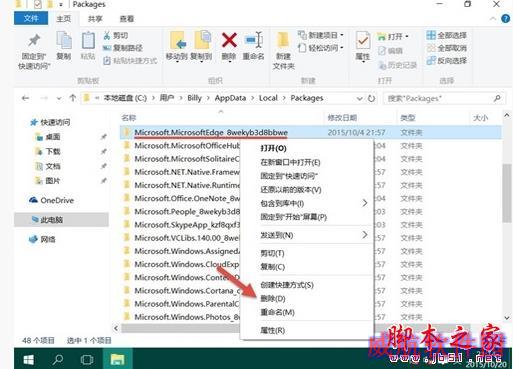Select Documents (文档) in sidebar
The width and height of the screenshot is (513, 369).
click(47, 166)
